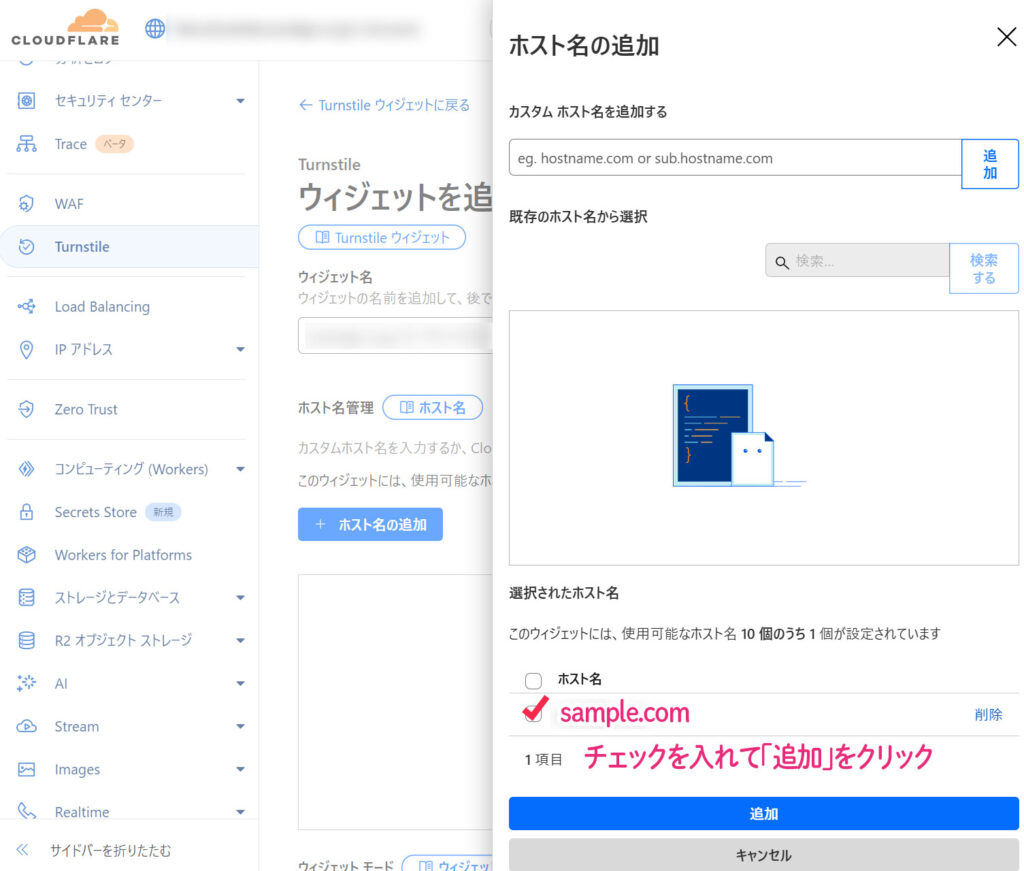Open the Images menu item
Screen dimensions: 1024x871
click(77, 770)
